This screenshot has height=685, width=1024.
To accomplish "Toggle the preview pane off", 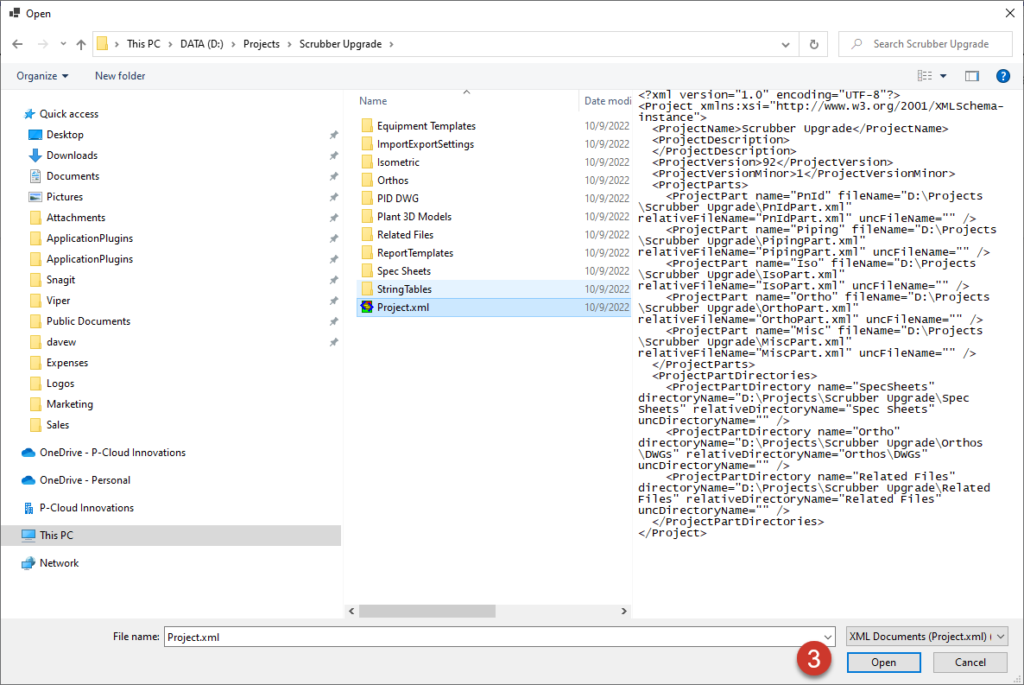I will pyautogui.click(x=971, y=75).
